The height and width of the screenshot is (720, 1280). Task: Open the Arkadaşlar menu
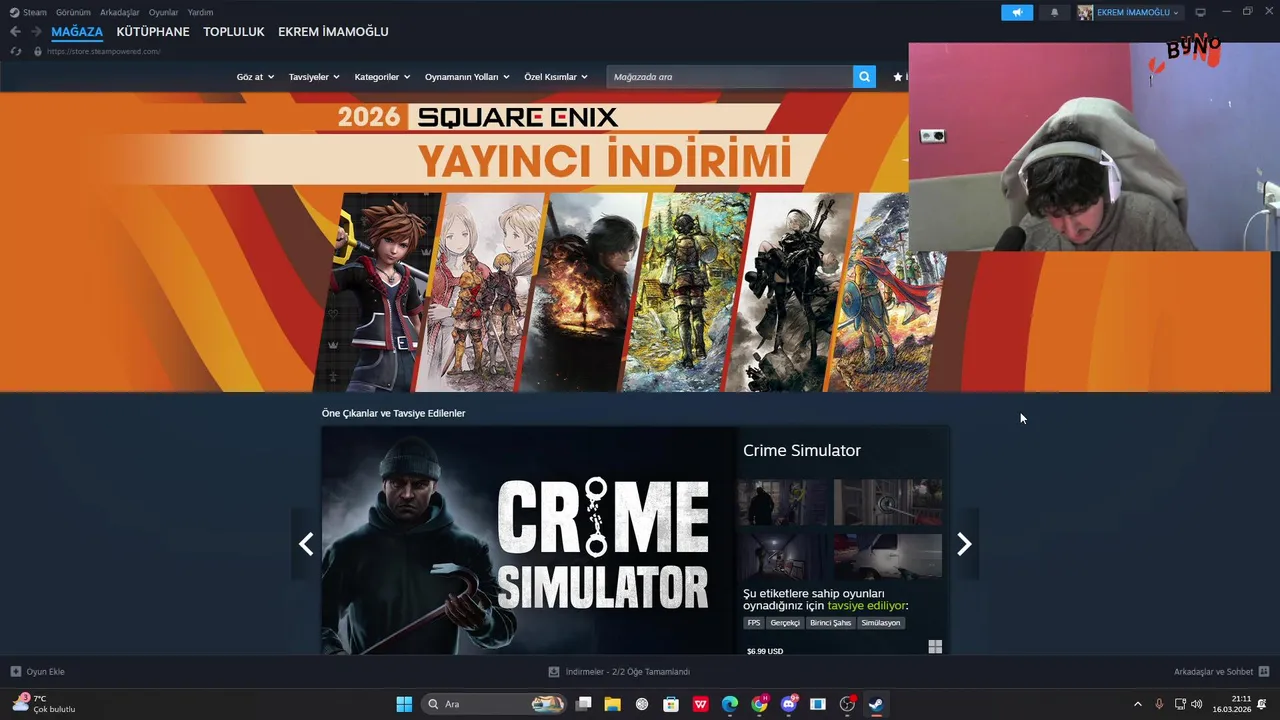tap(120, 12)
